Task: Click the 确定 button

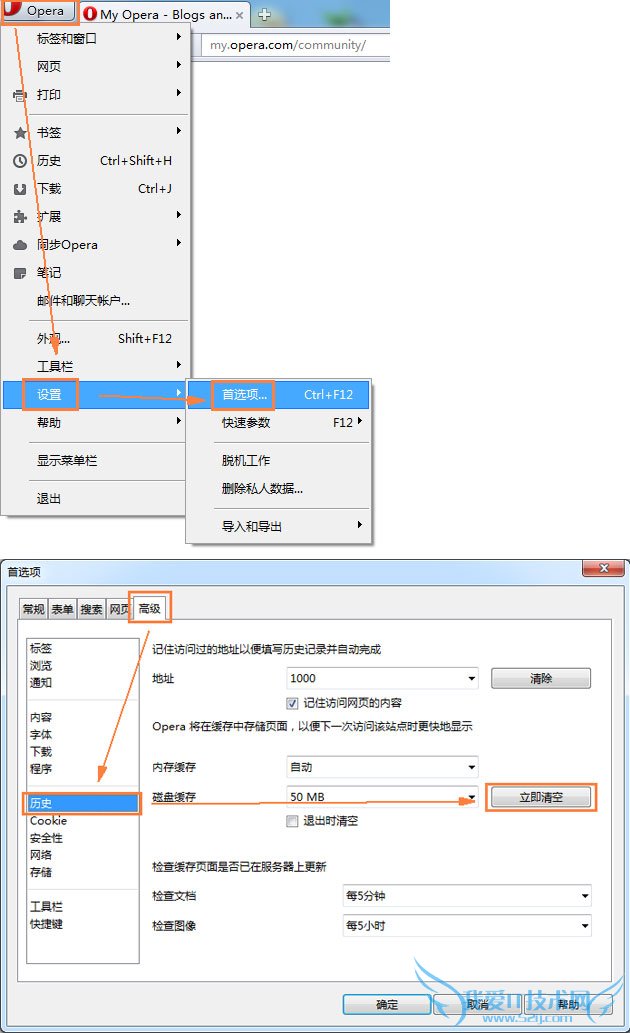Action: coord(387,1005)
